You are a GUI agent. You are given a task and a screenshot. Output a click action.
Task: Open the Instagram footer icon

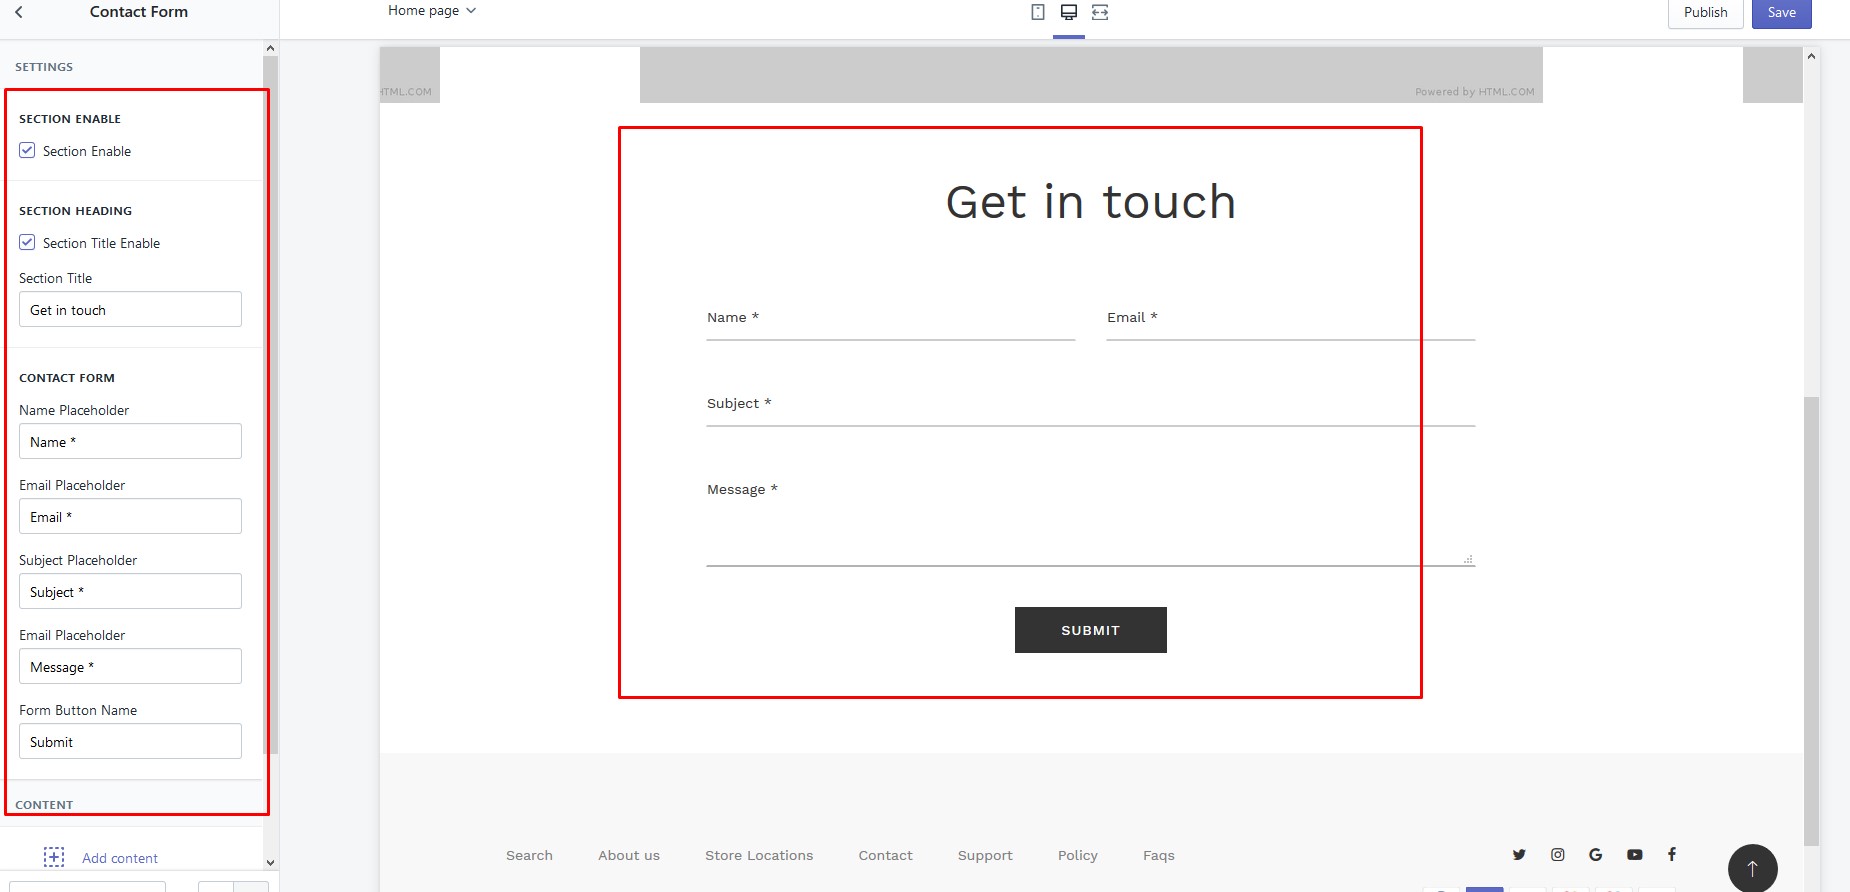pyautogui.click(x=1558, y=855)
